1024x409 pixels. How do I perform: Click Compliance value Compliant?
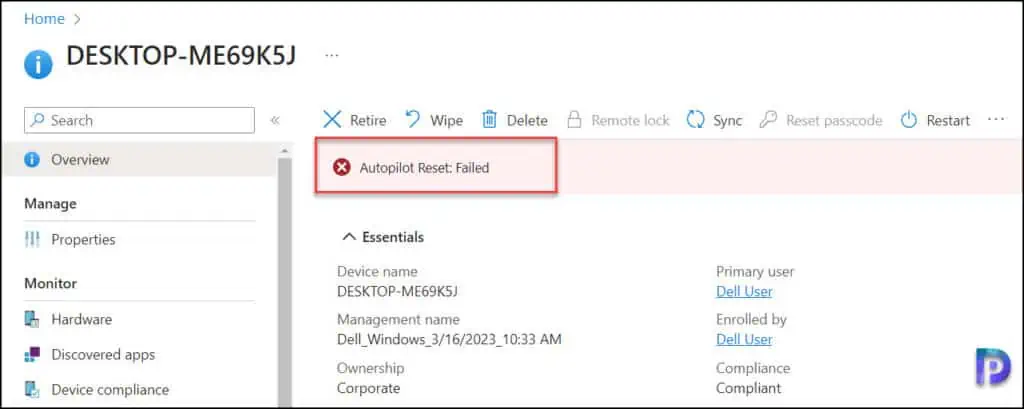748,388
